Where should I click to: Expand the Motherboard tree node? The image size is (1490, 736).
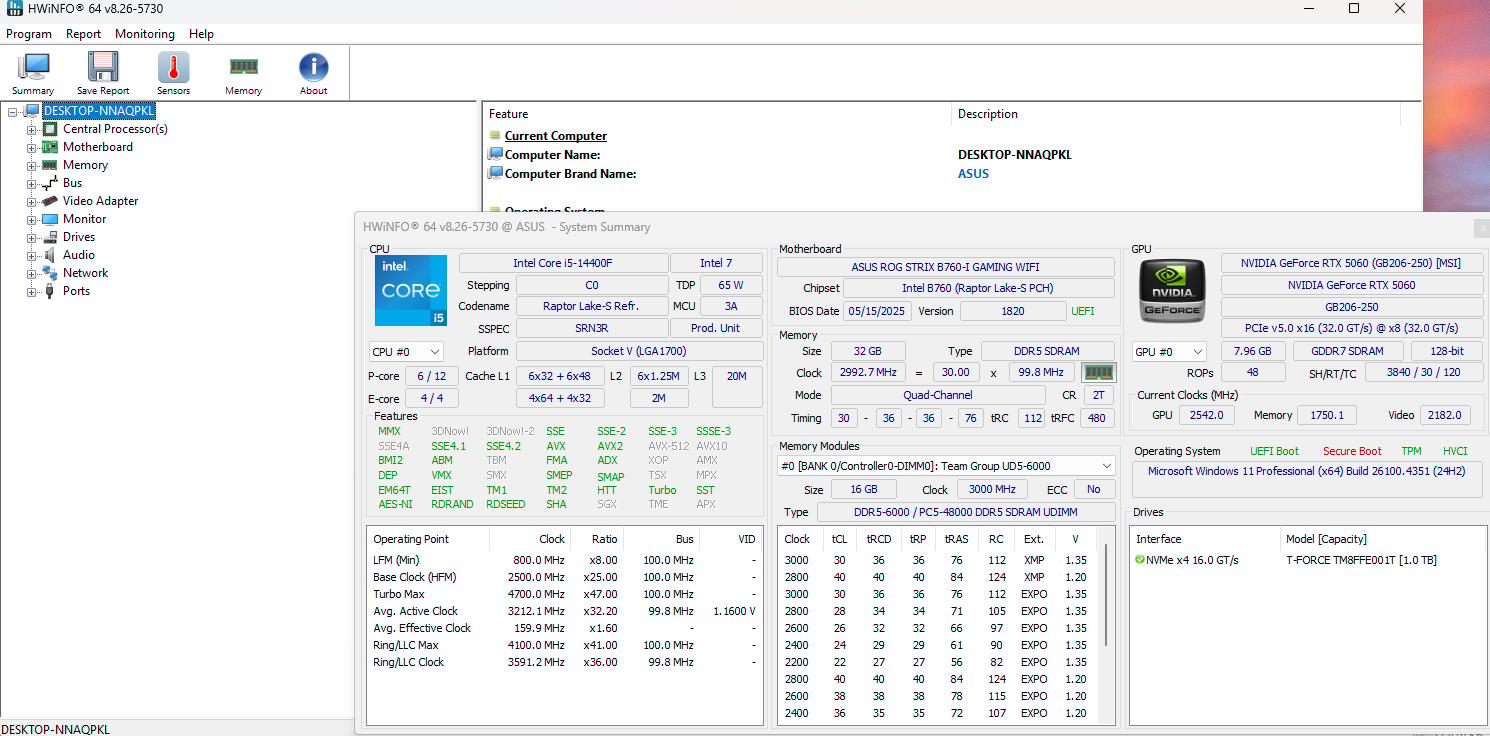(32, 147)
